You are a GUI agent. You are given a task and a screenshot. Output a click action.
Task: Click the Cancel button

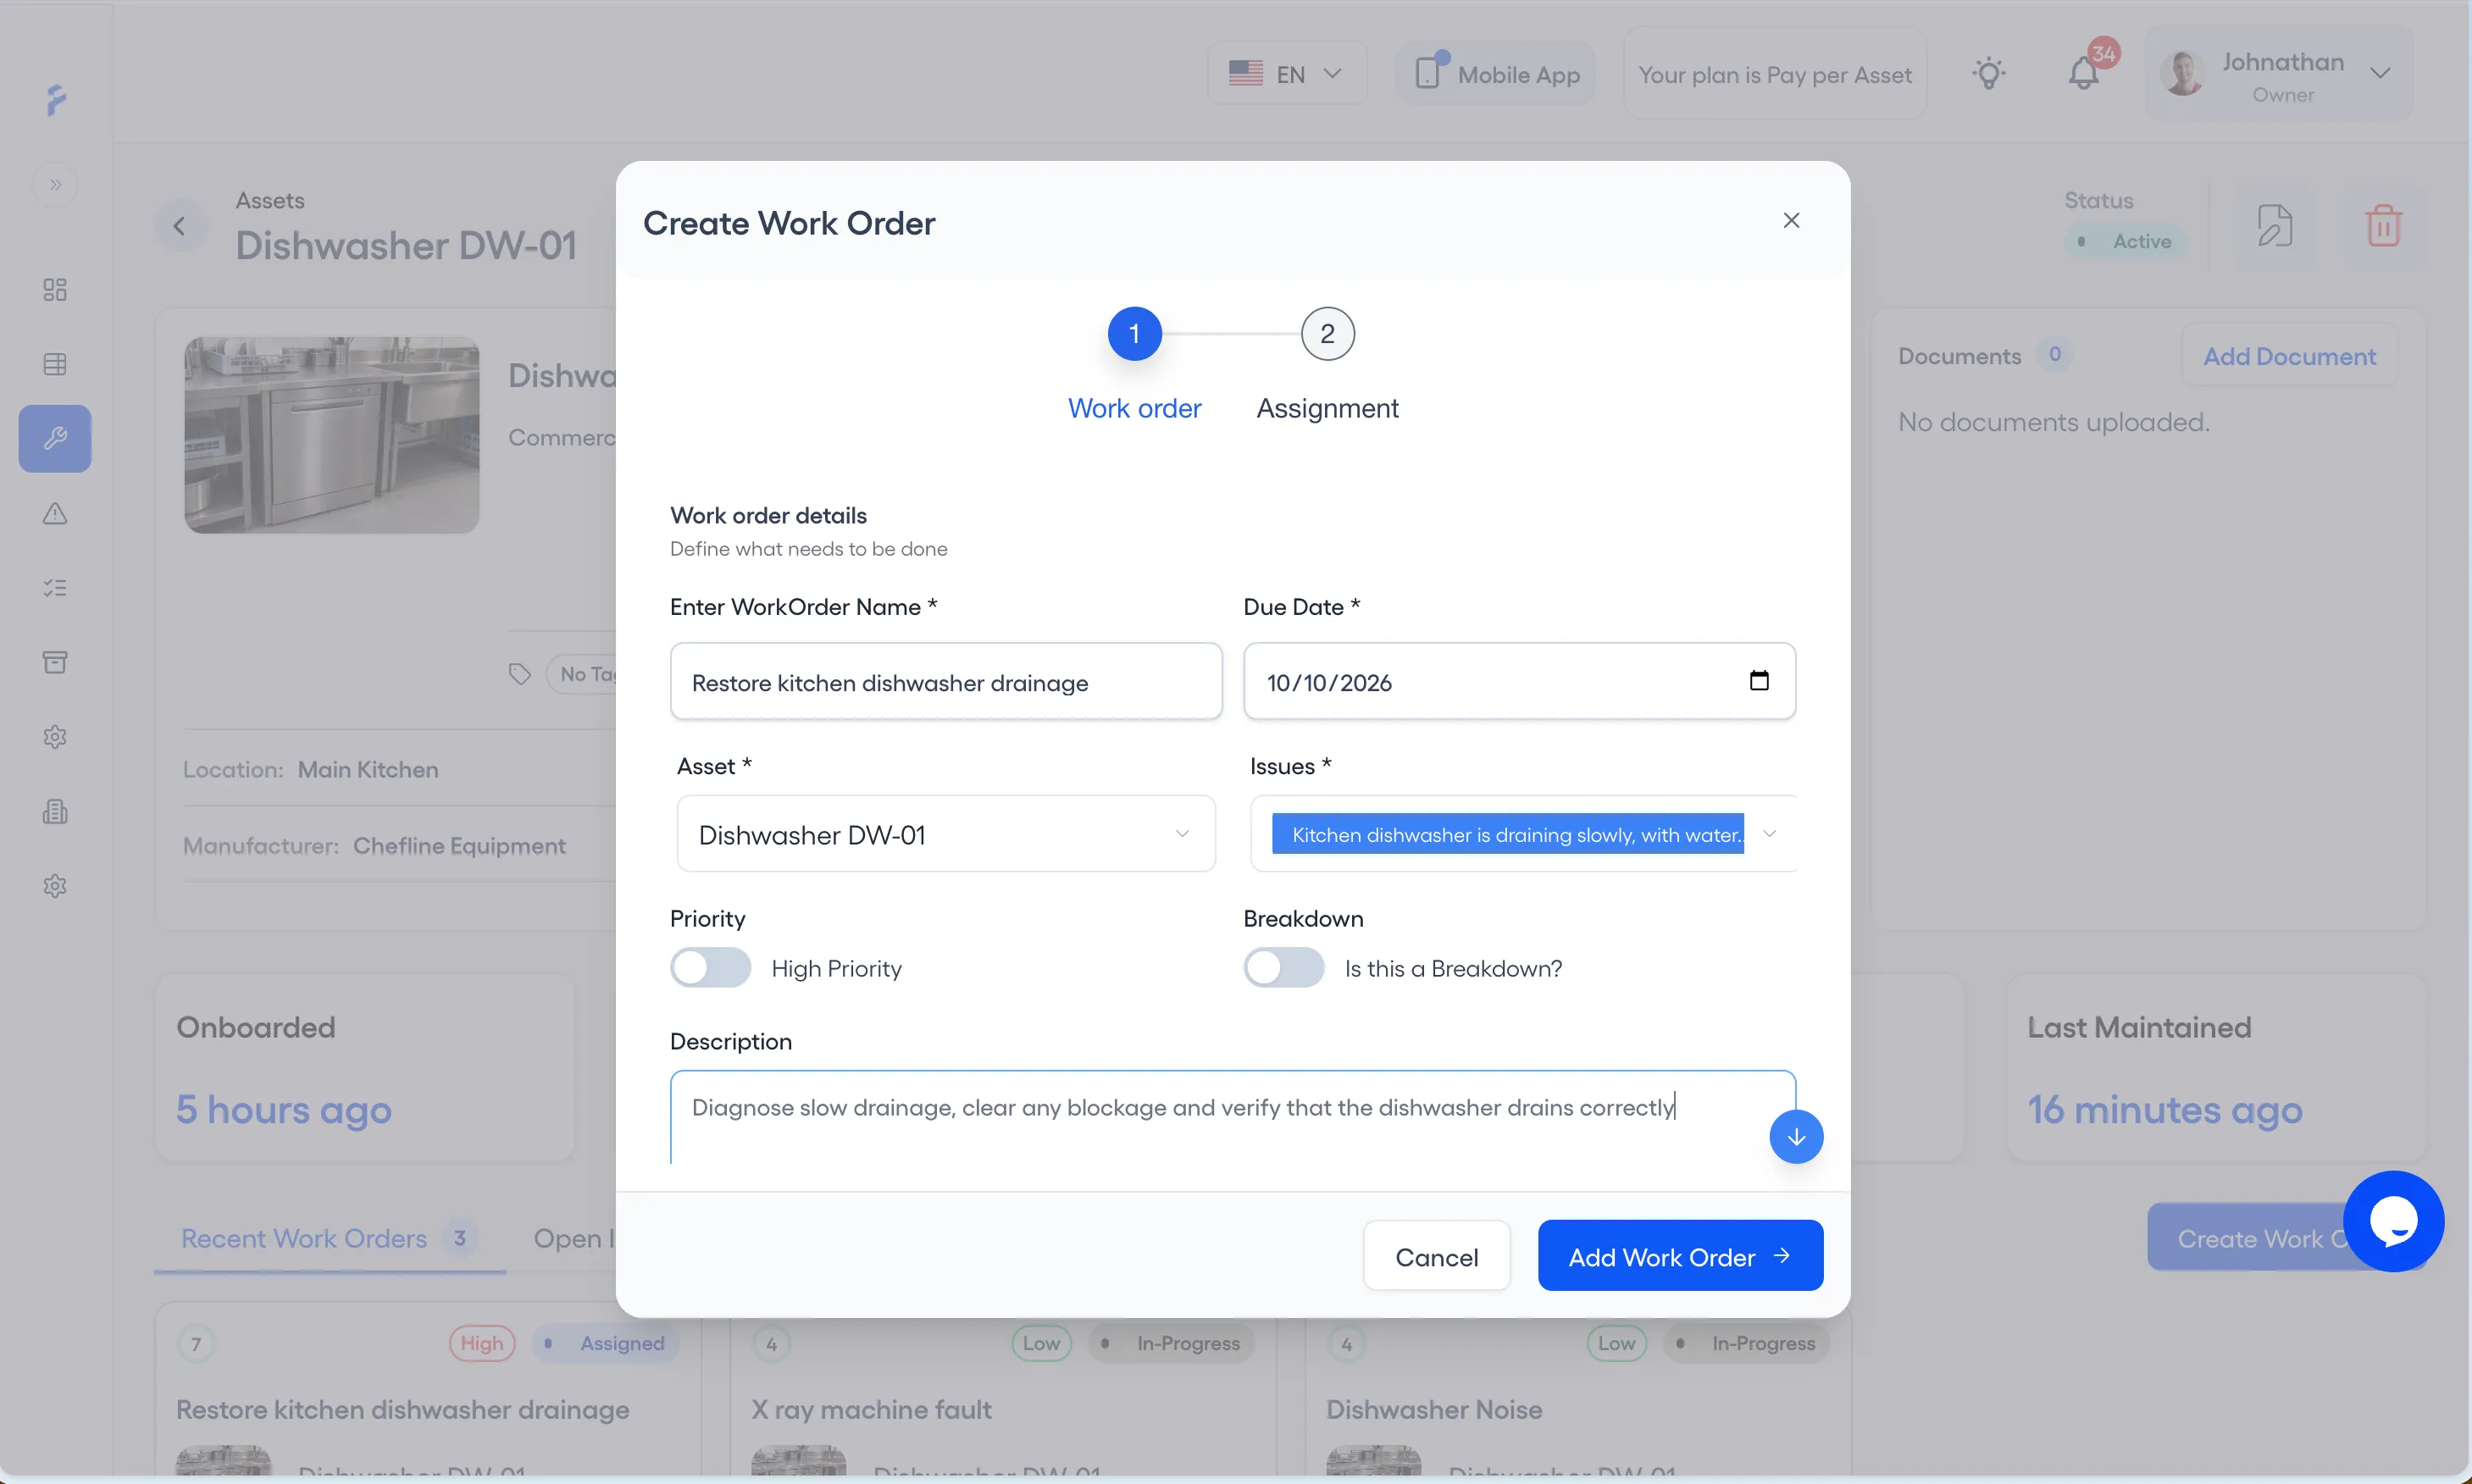(1436, 1256)
